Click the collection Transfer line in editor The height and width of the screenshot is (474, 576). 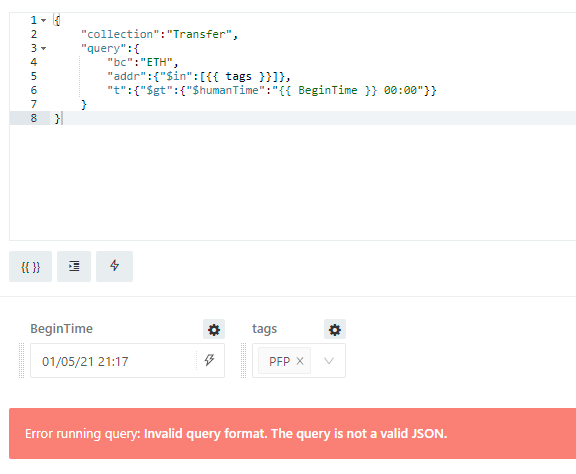click(159, 34)
